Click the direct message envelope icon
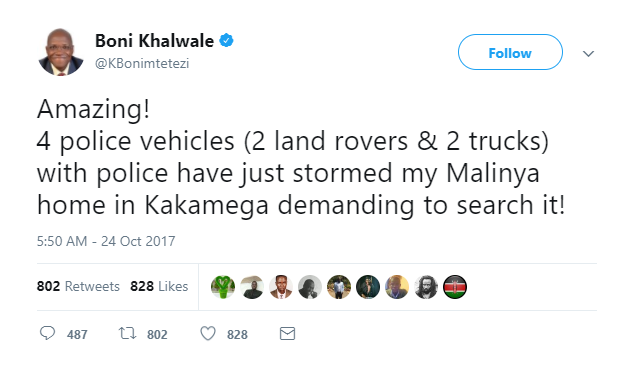Screen dimensions: 634x368 (x=287, y=334)
